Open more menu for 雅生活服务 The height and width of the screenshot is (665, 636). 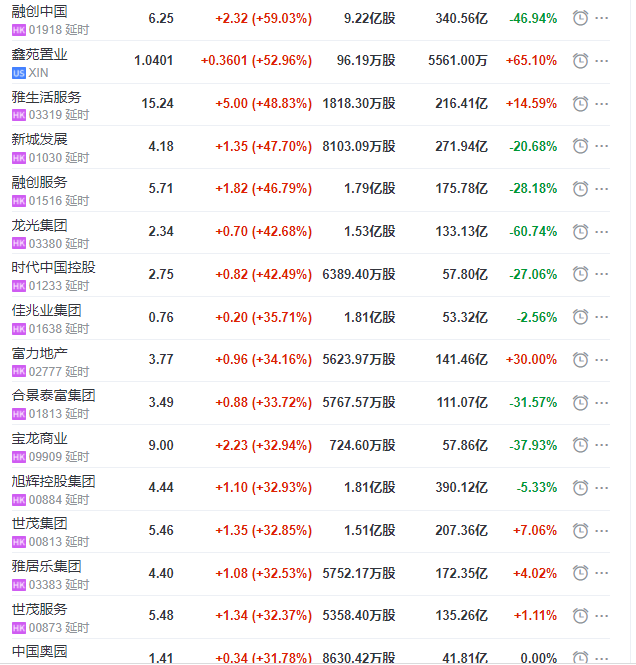(x=602, y=103)
